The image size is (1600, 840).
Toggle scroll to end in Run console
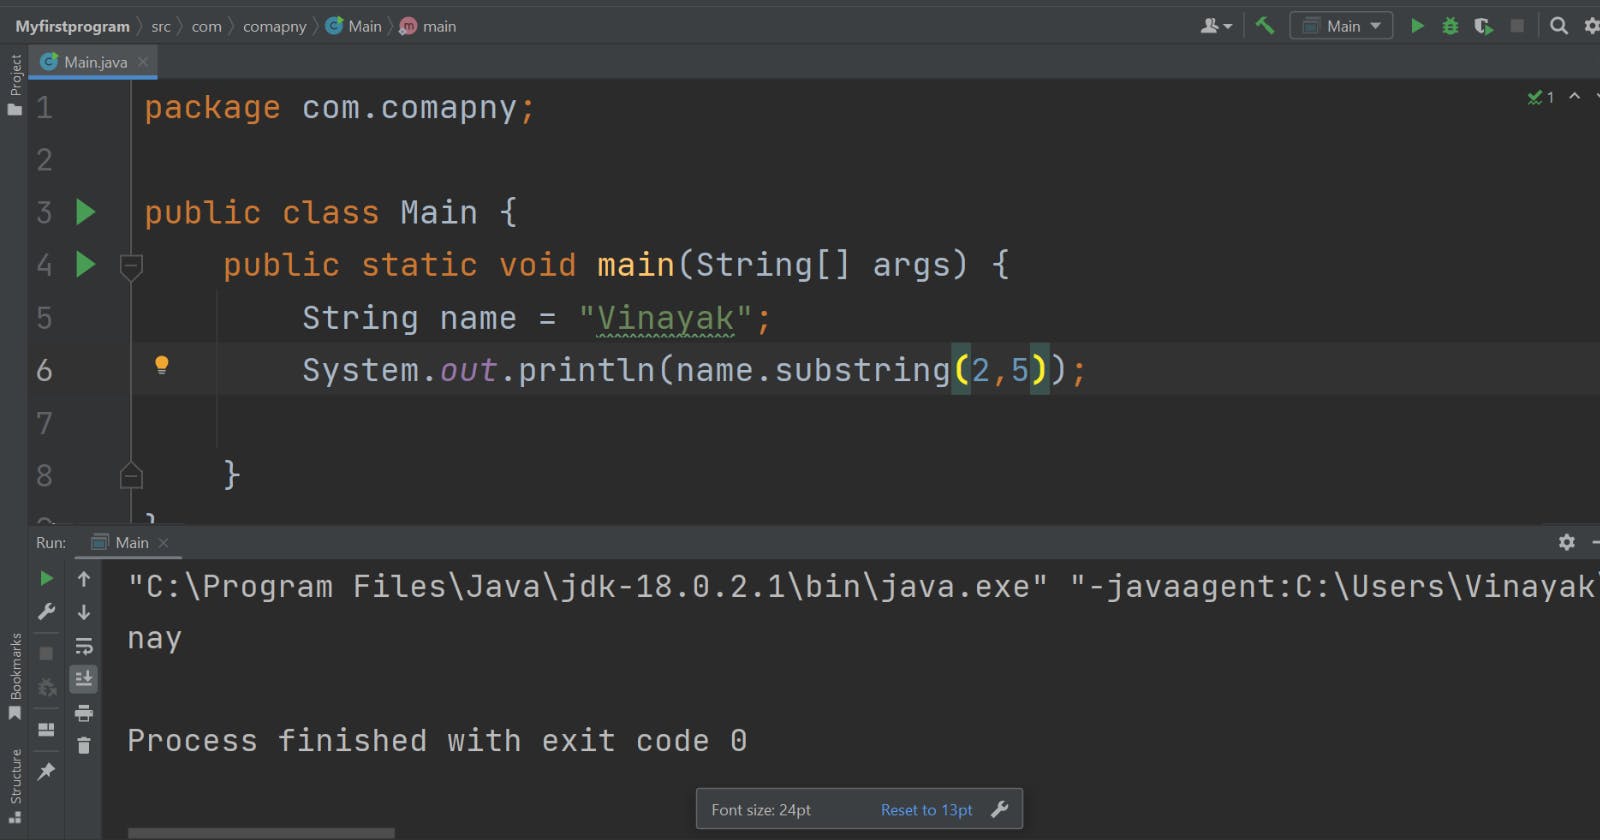(84, 679)
